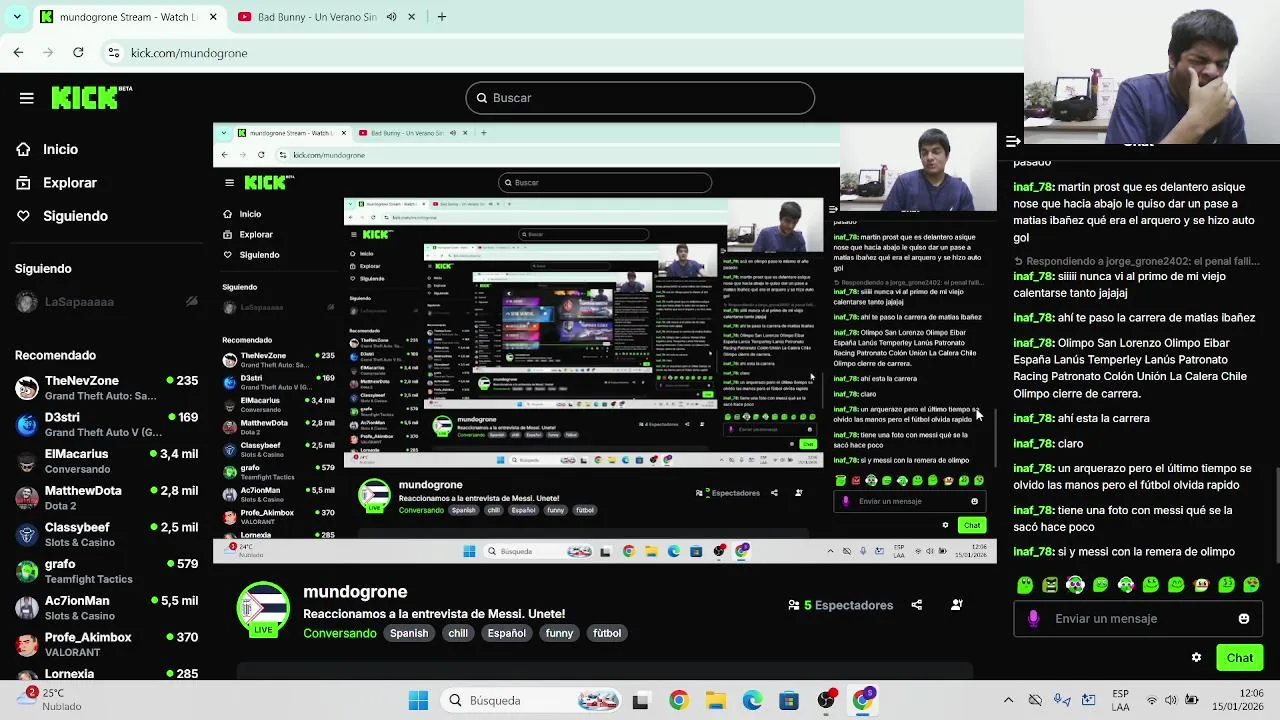
Task: Expand hidden system tray icons chevron
Action: point(1008,701)
